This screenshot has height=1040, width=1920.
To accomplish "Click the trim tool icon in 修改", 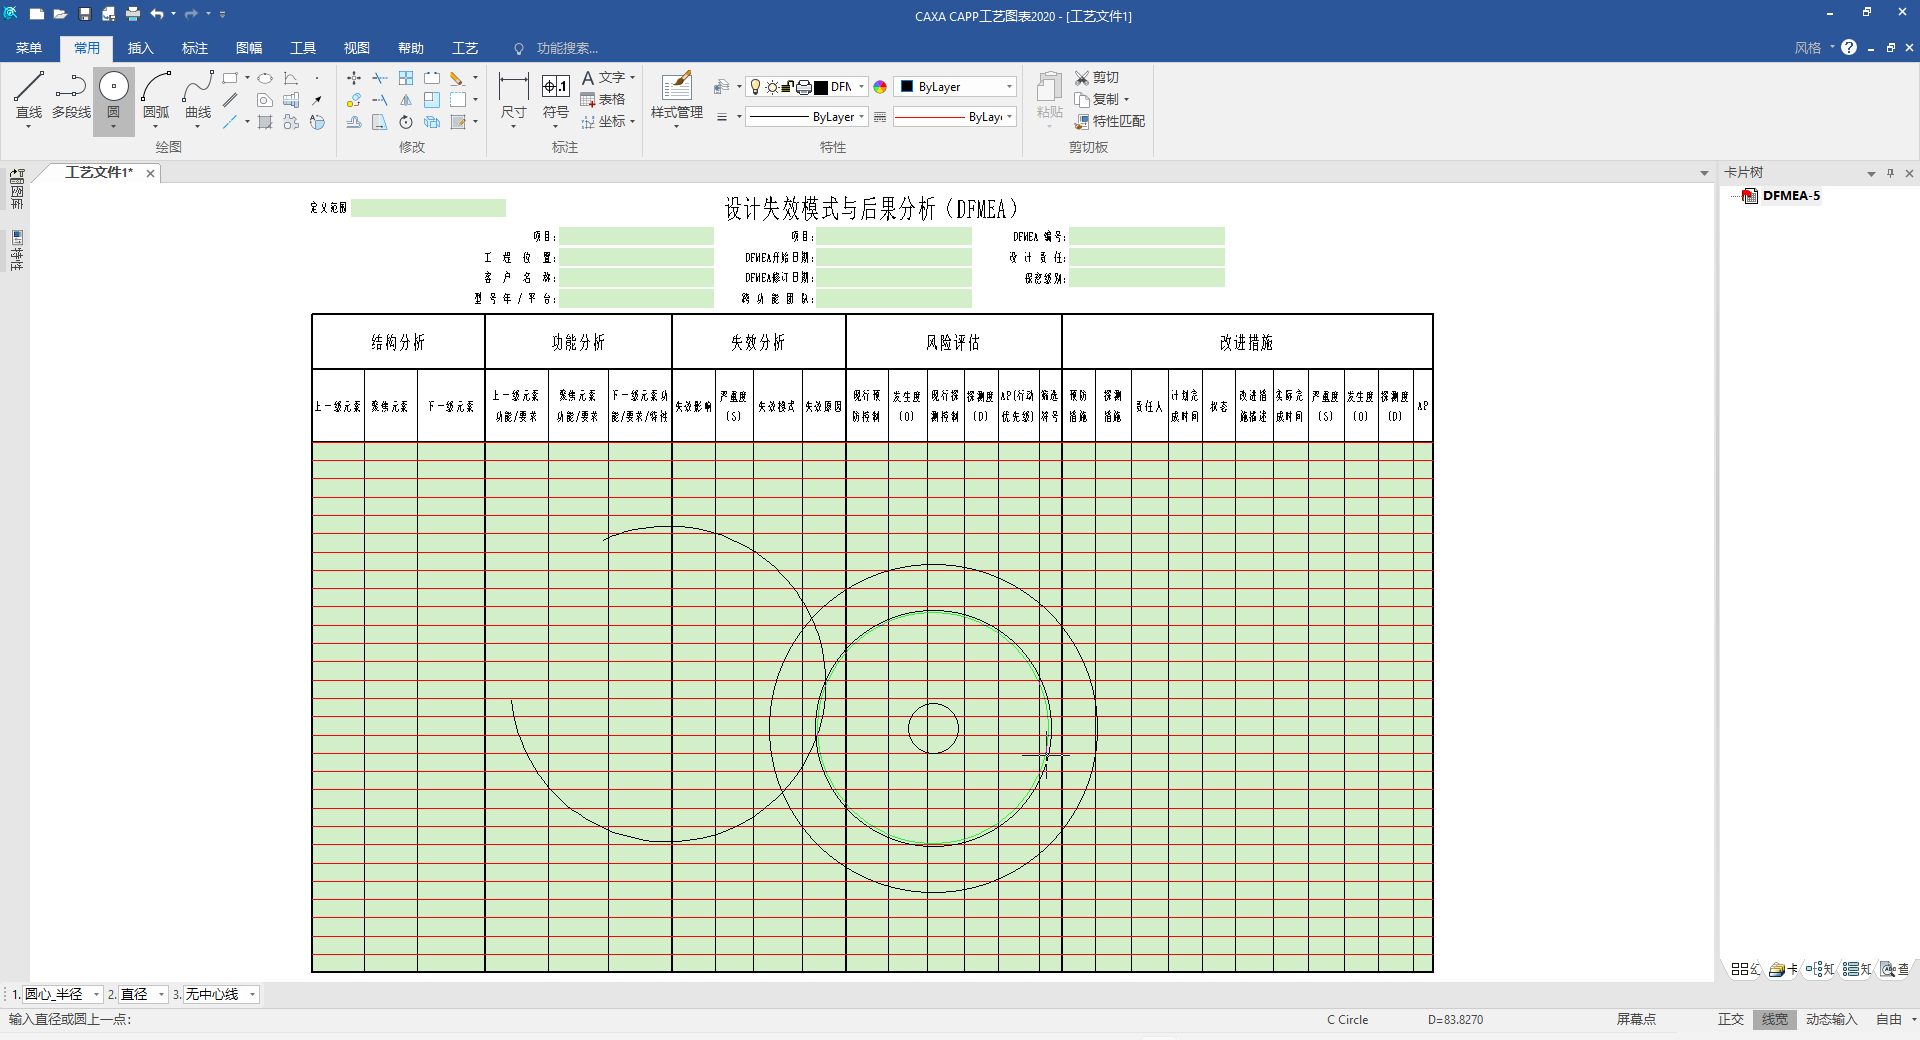I will (380, 78).
